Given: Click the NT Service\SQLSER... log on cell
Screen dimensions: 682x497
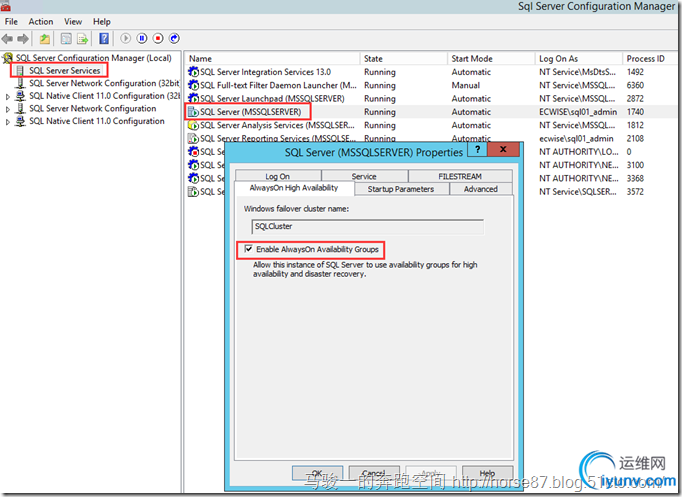Looking at the screenshot, I should pos(578,192).
